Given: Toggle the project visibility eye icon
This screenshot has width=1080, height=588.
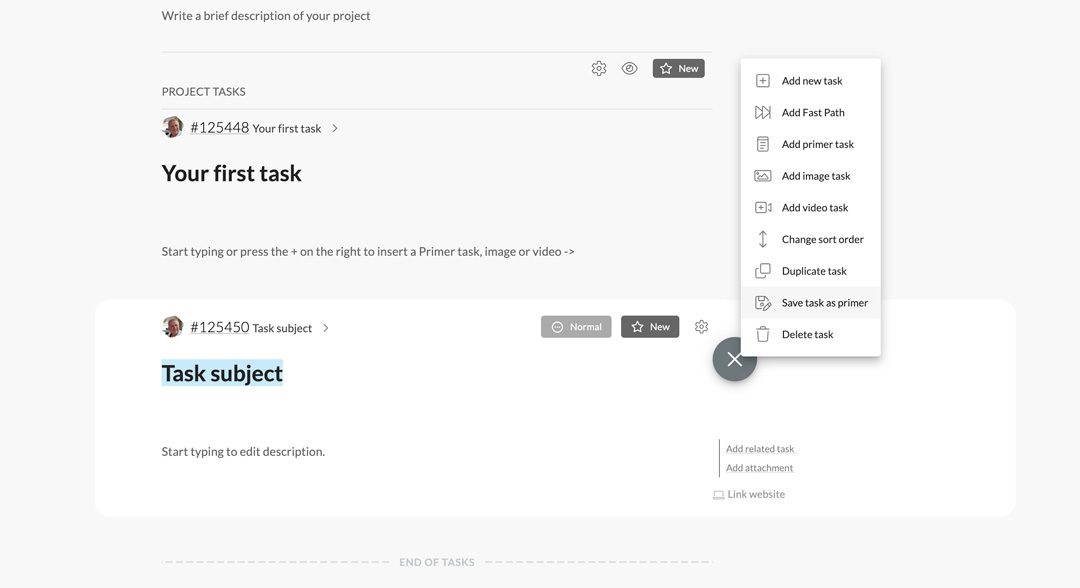Looking at the screenshot, I should tap(629, 68).
